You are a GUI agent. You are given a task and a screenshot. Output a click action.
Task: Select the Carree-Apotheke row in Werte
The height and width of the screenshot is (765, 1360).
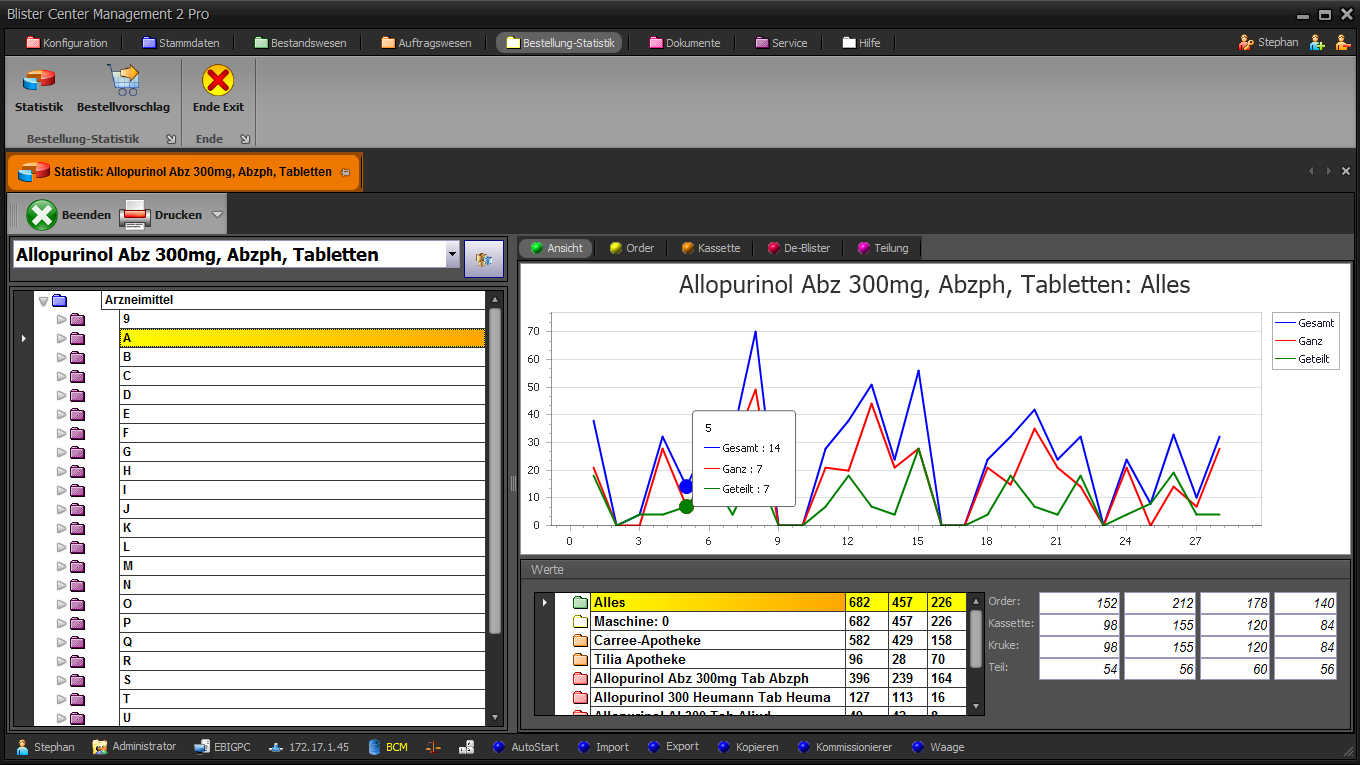[x=647, y=640]
